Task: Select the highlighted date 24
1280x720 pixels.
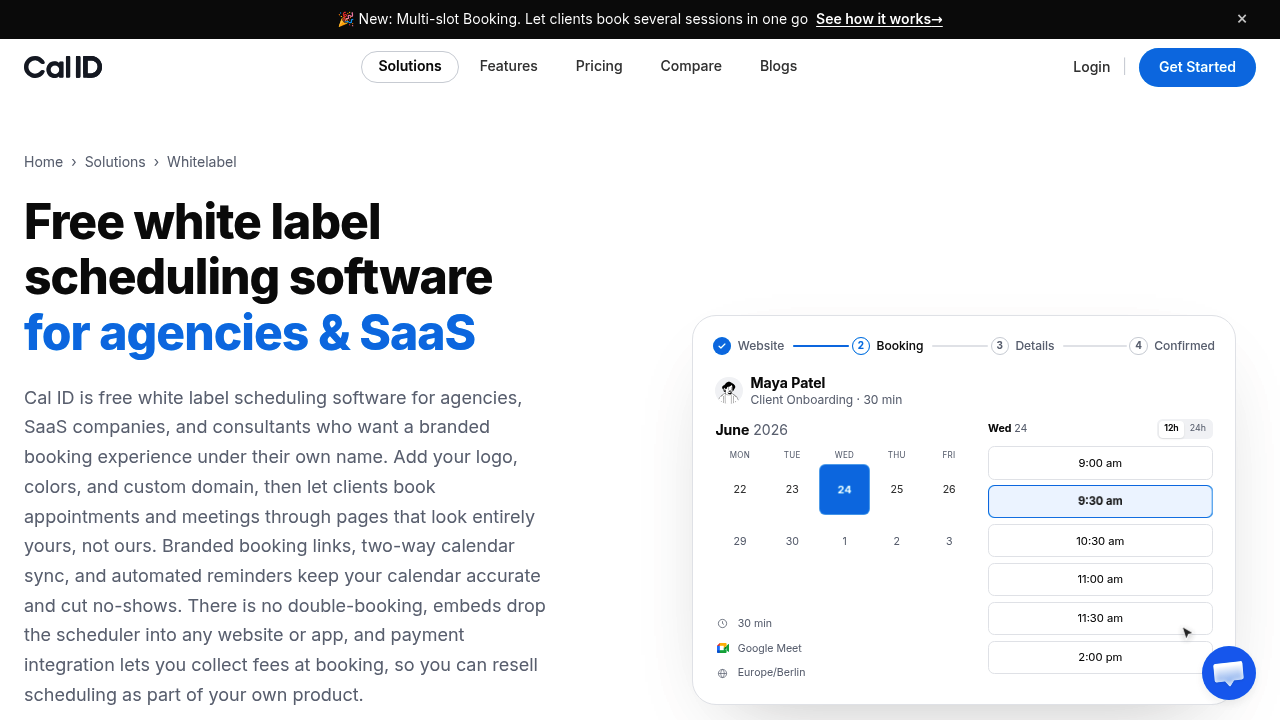Action: point(844,490)
